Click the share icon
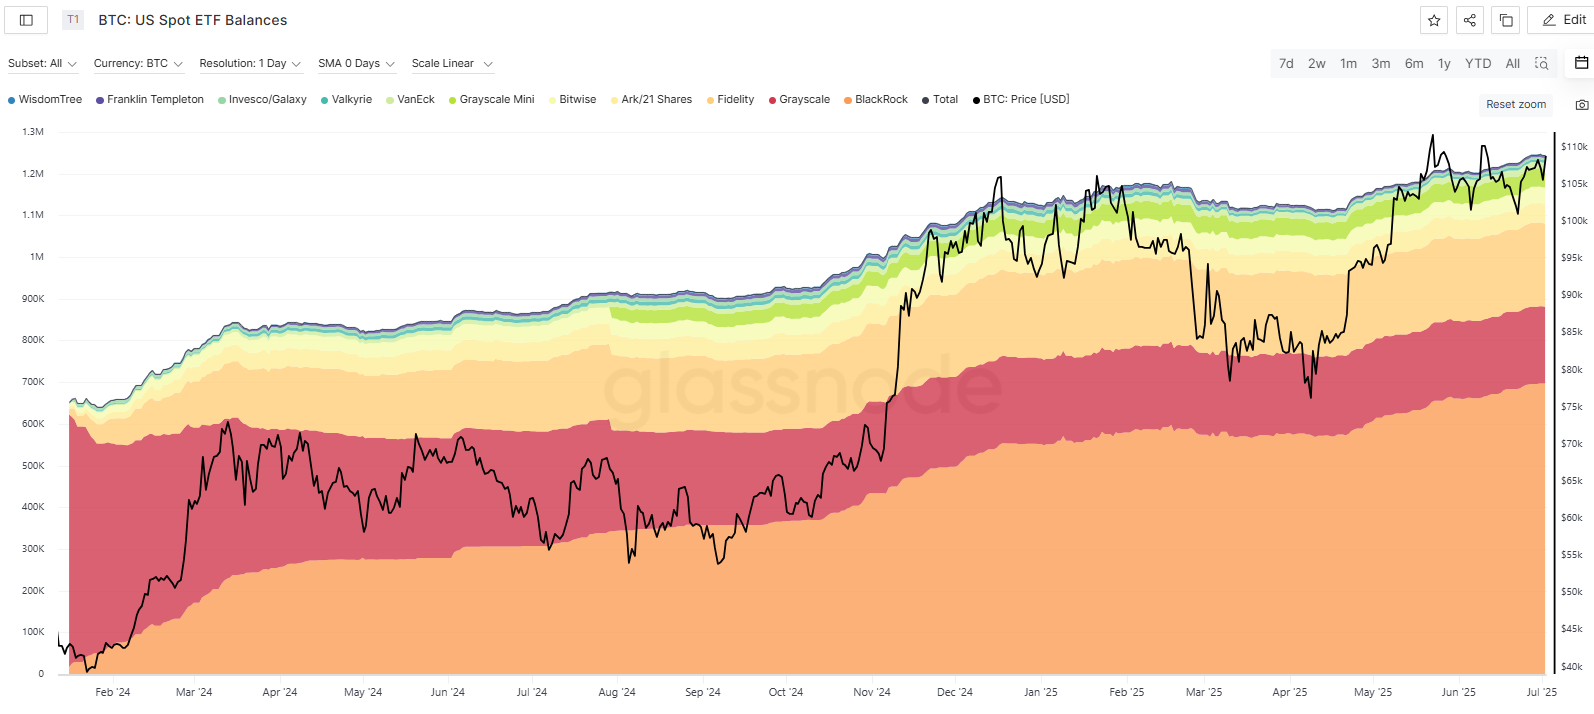Screen dimensions: 1594x714 click(1470, 20)
